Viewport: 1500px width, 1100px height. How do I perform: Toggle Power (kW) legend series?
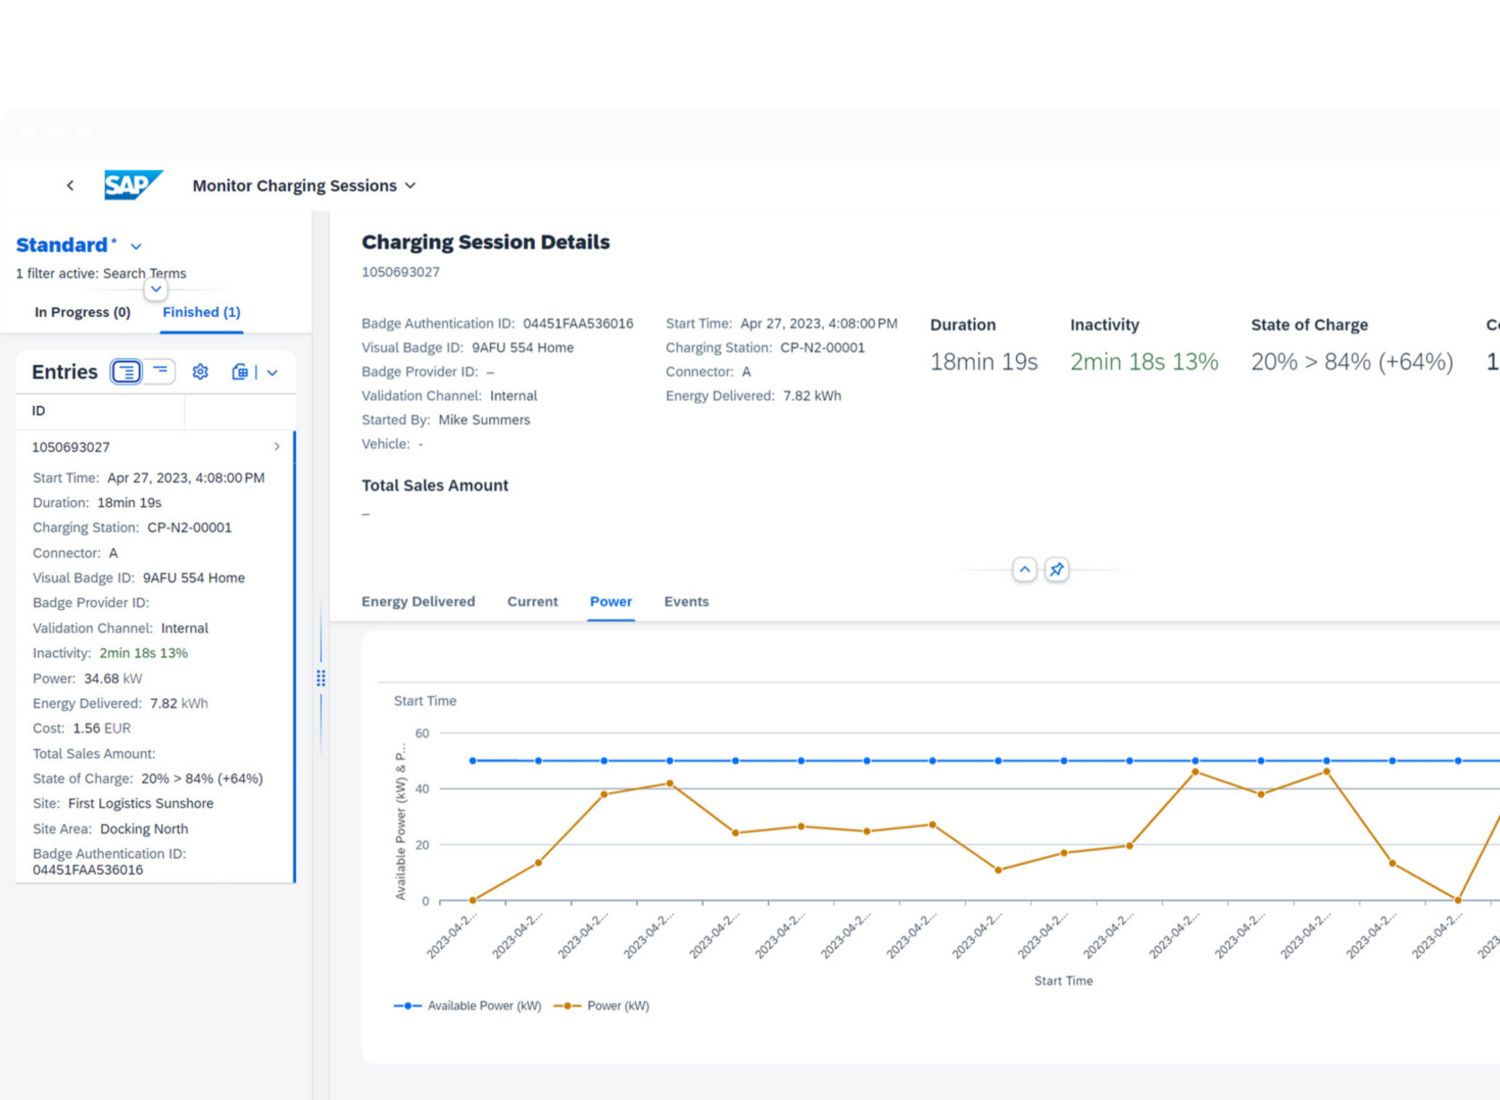click(602, 1006)
